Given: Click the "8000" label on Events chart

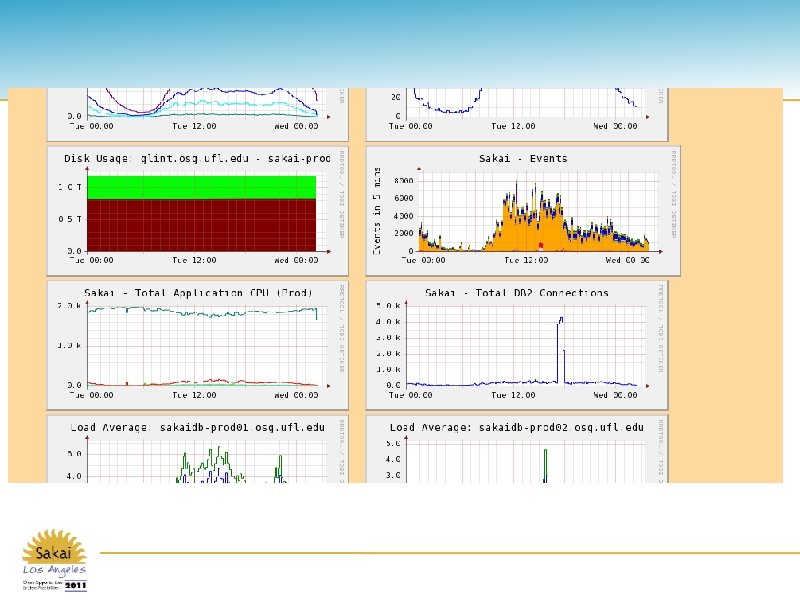Looking at the screenshot, I should tap(404, 181).
